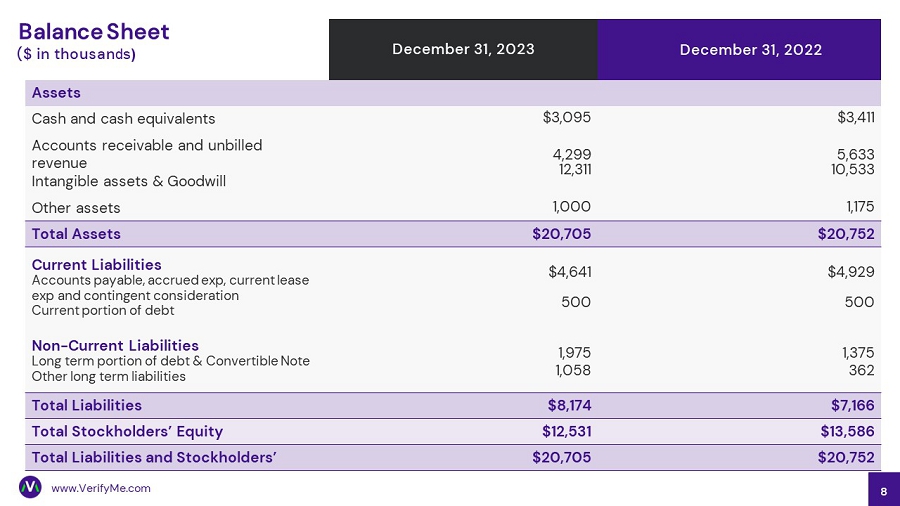Select the Total Liabilities row label
Screen dimensions: 900x506
(86, 405)
